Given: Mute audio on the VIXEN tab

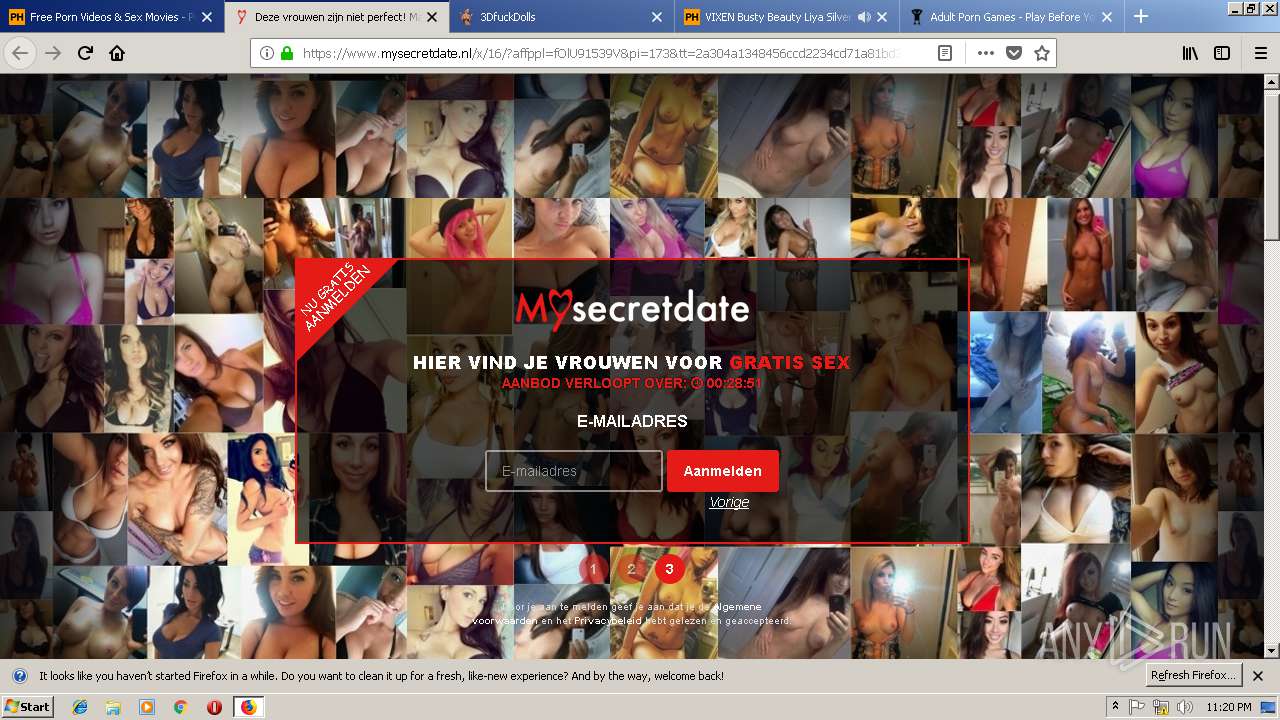Looking at the screenshot, I should click(x=865, y=17).
